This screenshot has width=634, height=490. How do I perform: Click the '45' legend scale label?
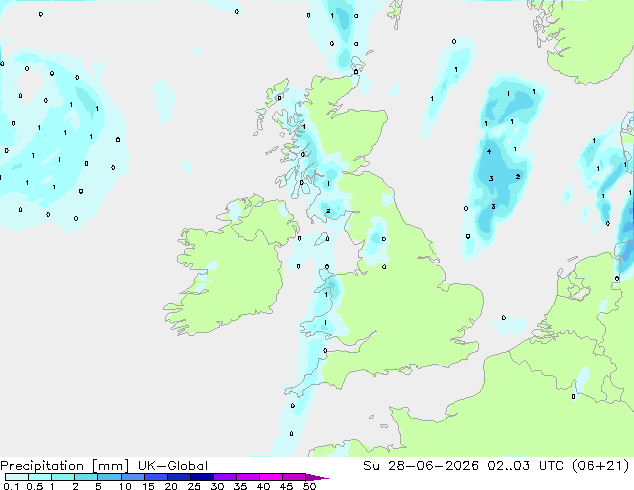pos(286,486)
